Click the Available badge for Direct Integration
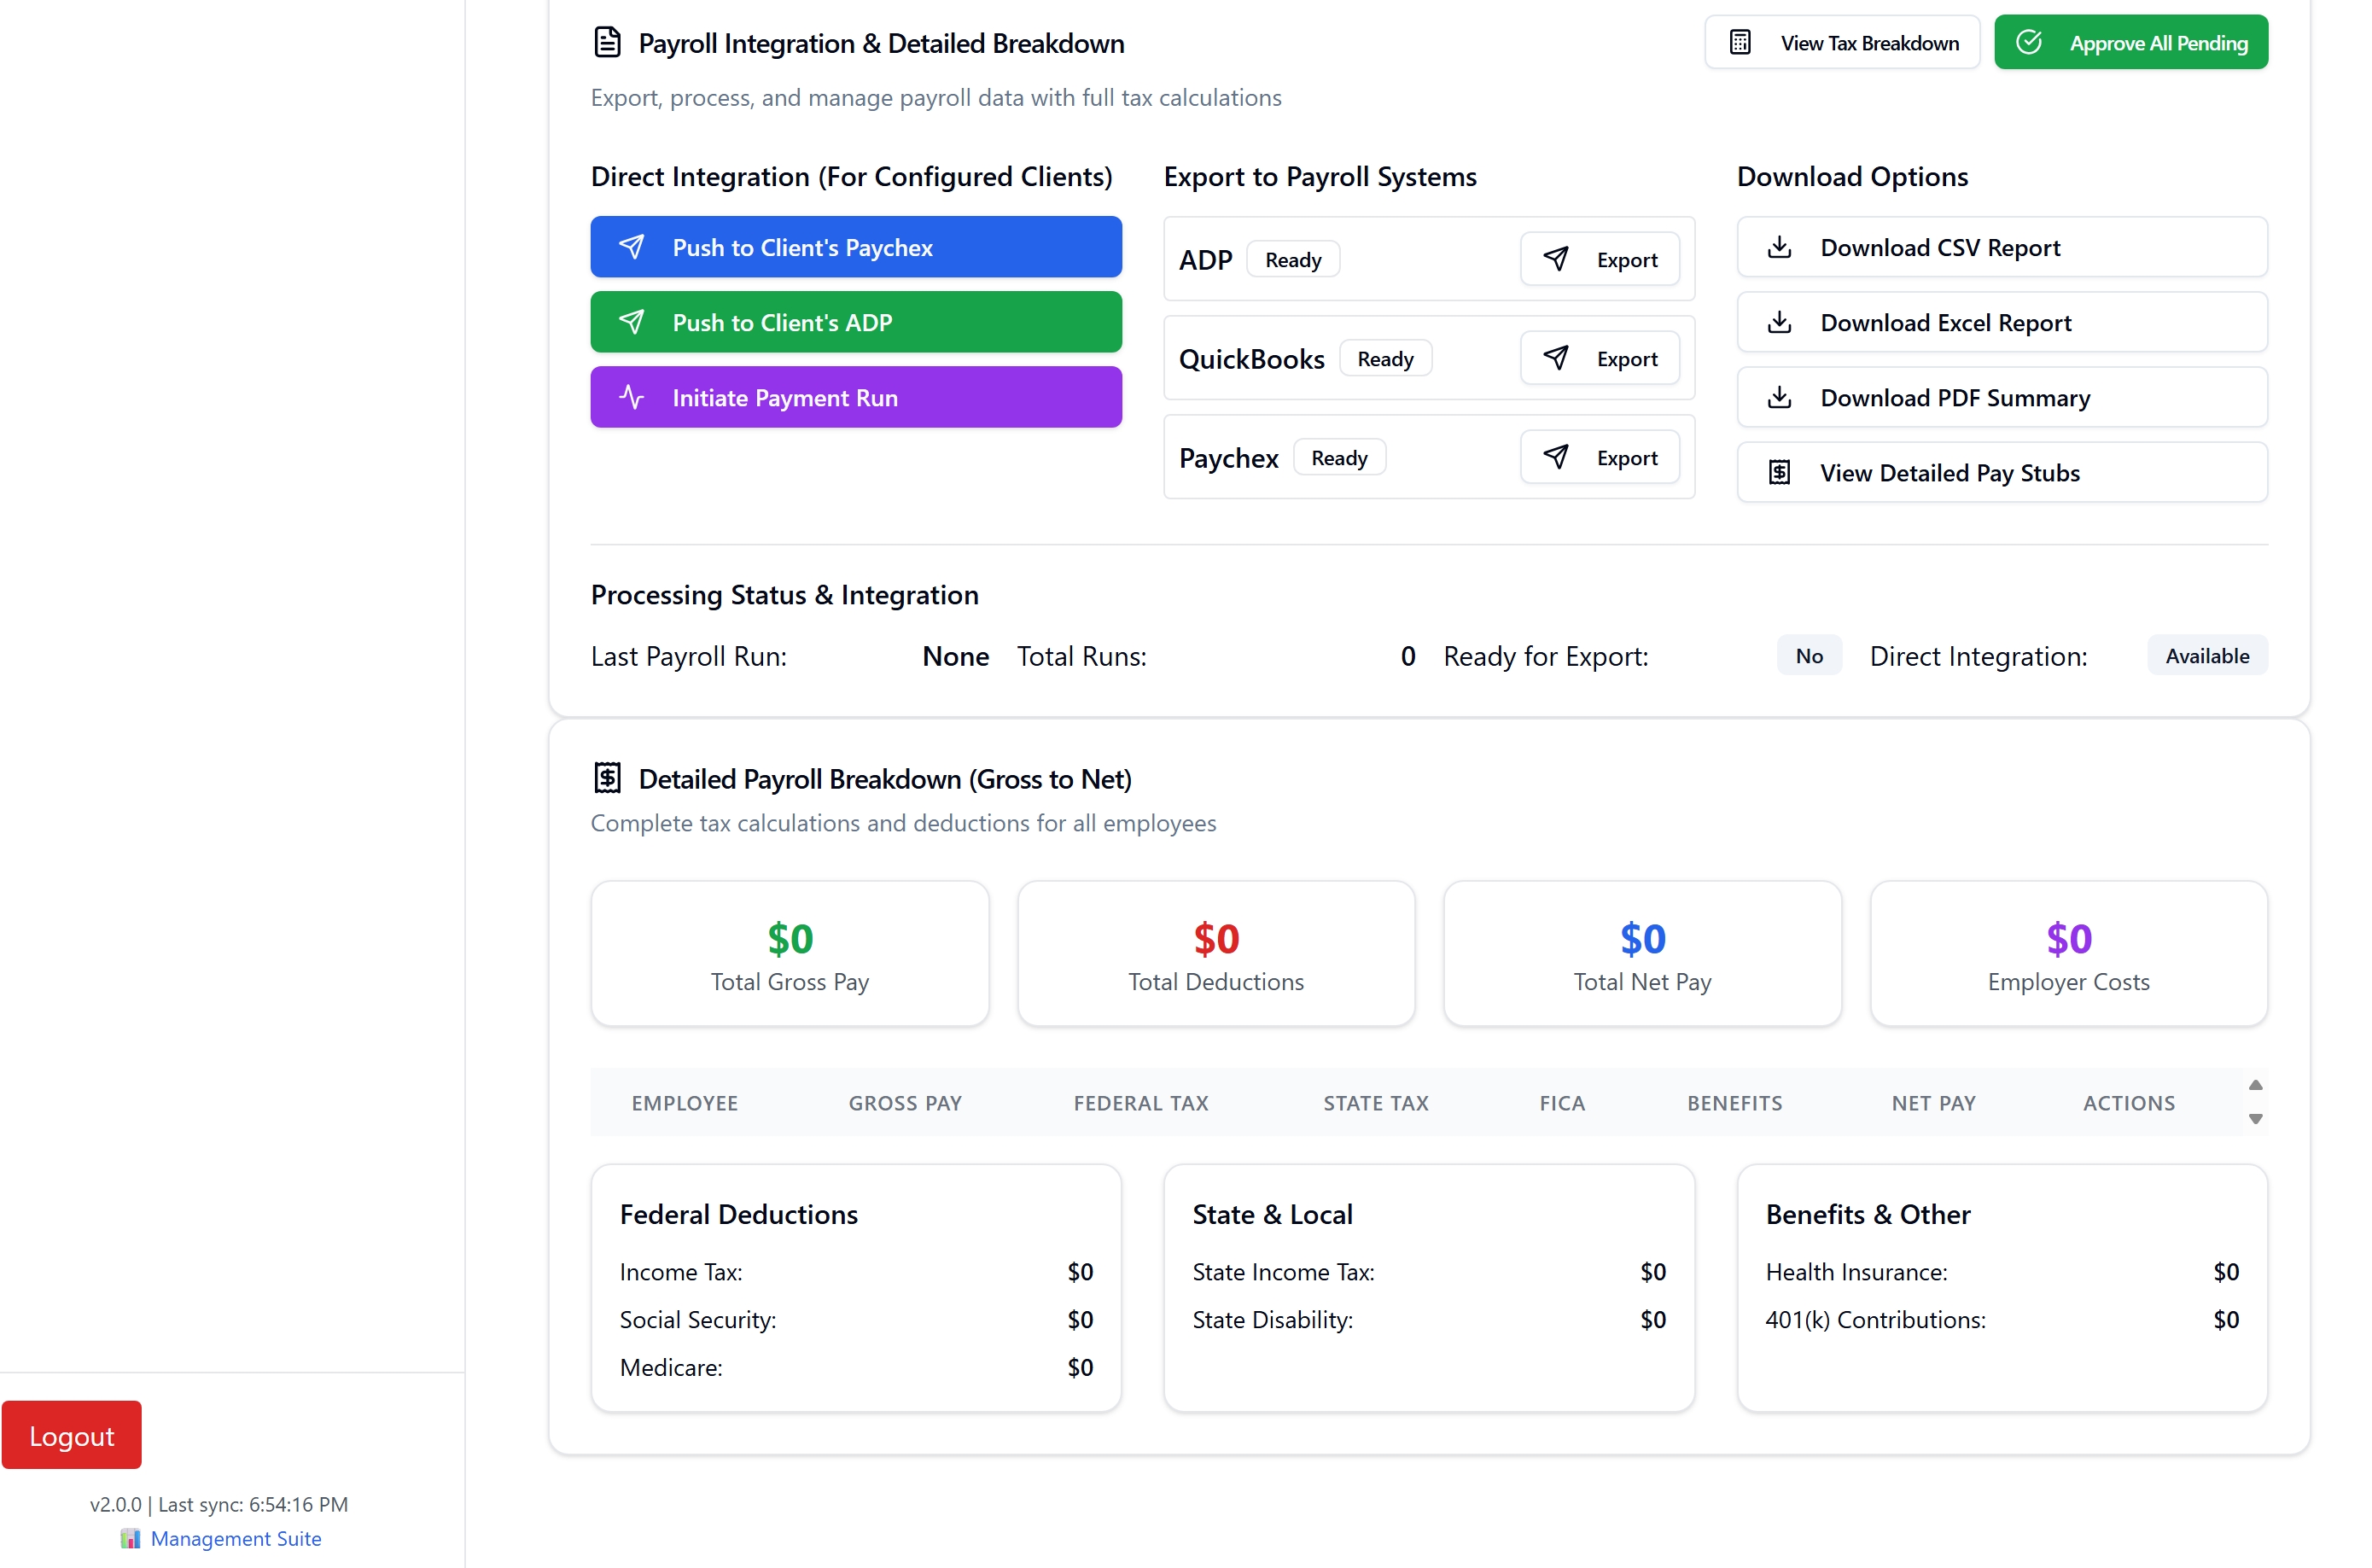2372x1568 pixels. [2207, 655]
